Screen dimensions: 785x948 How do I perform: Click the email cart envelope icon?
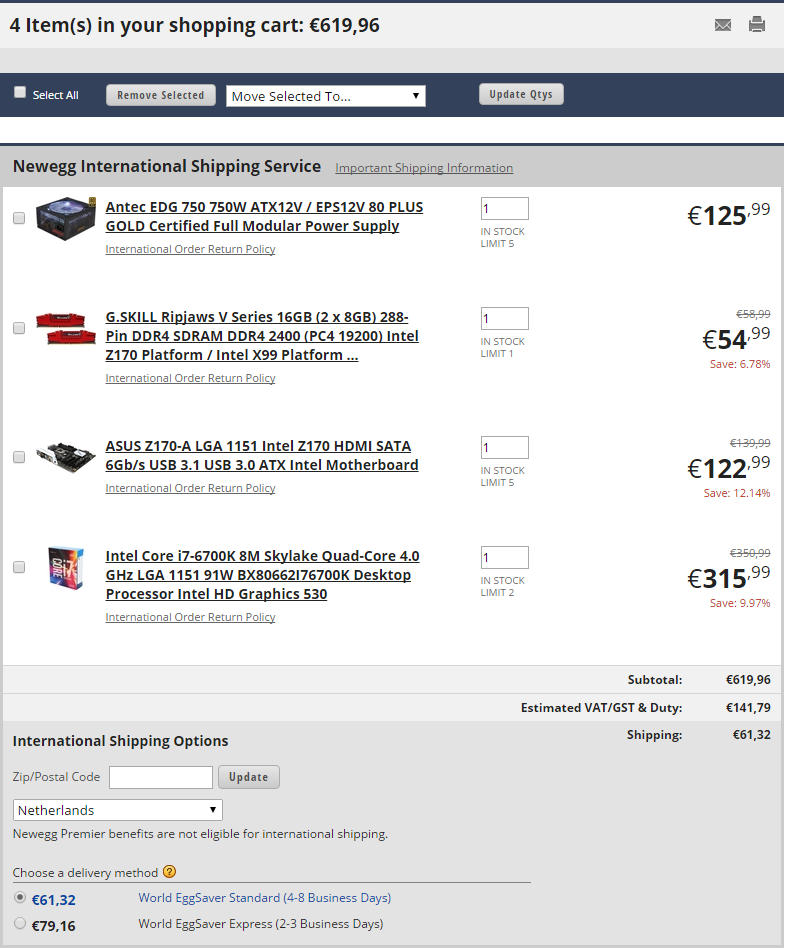tap(723, 25)
